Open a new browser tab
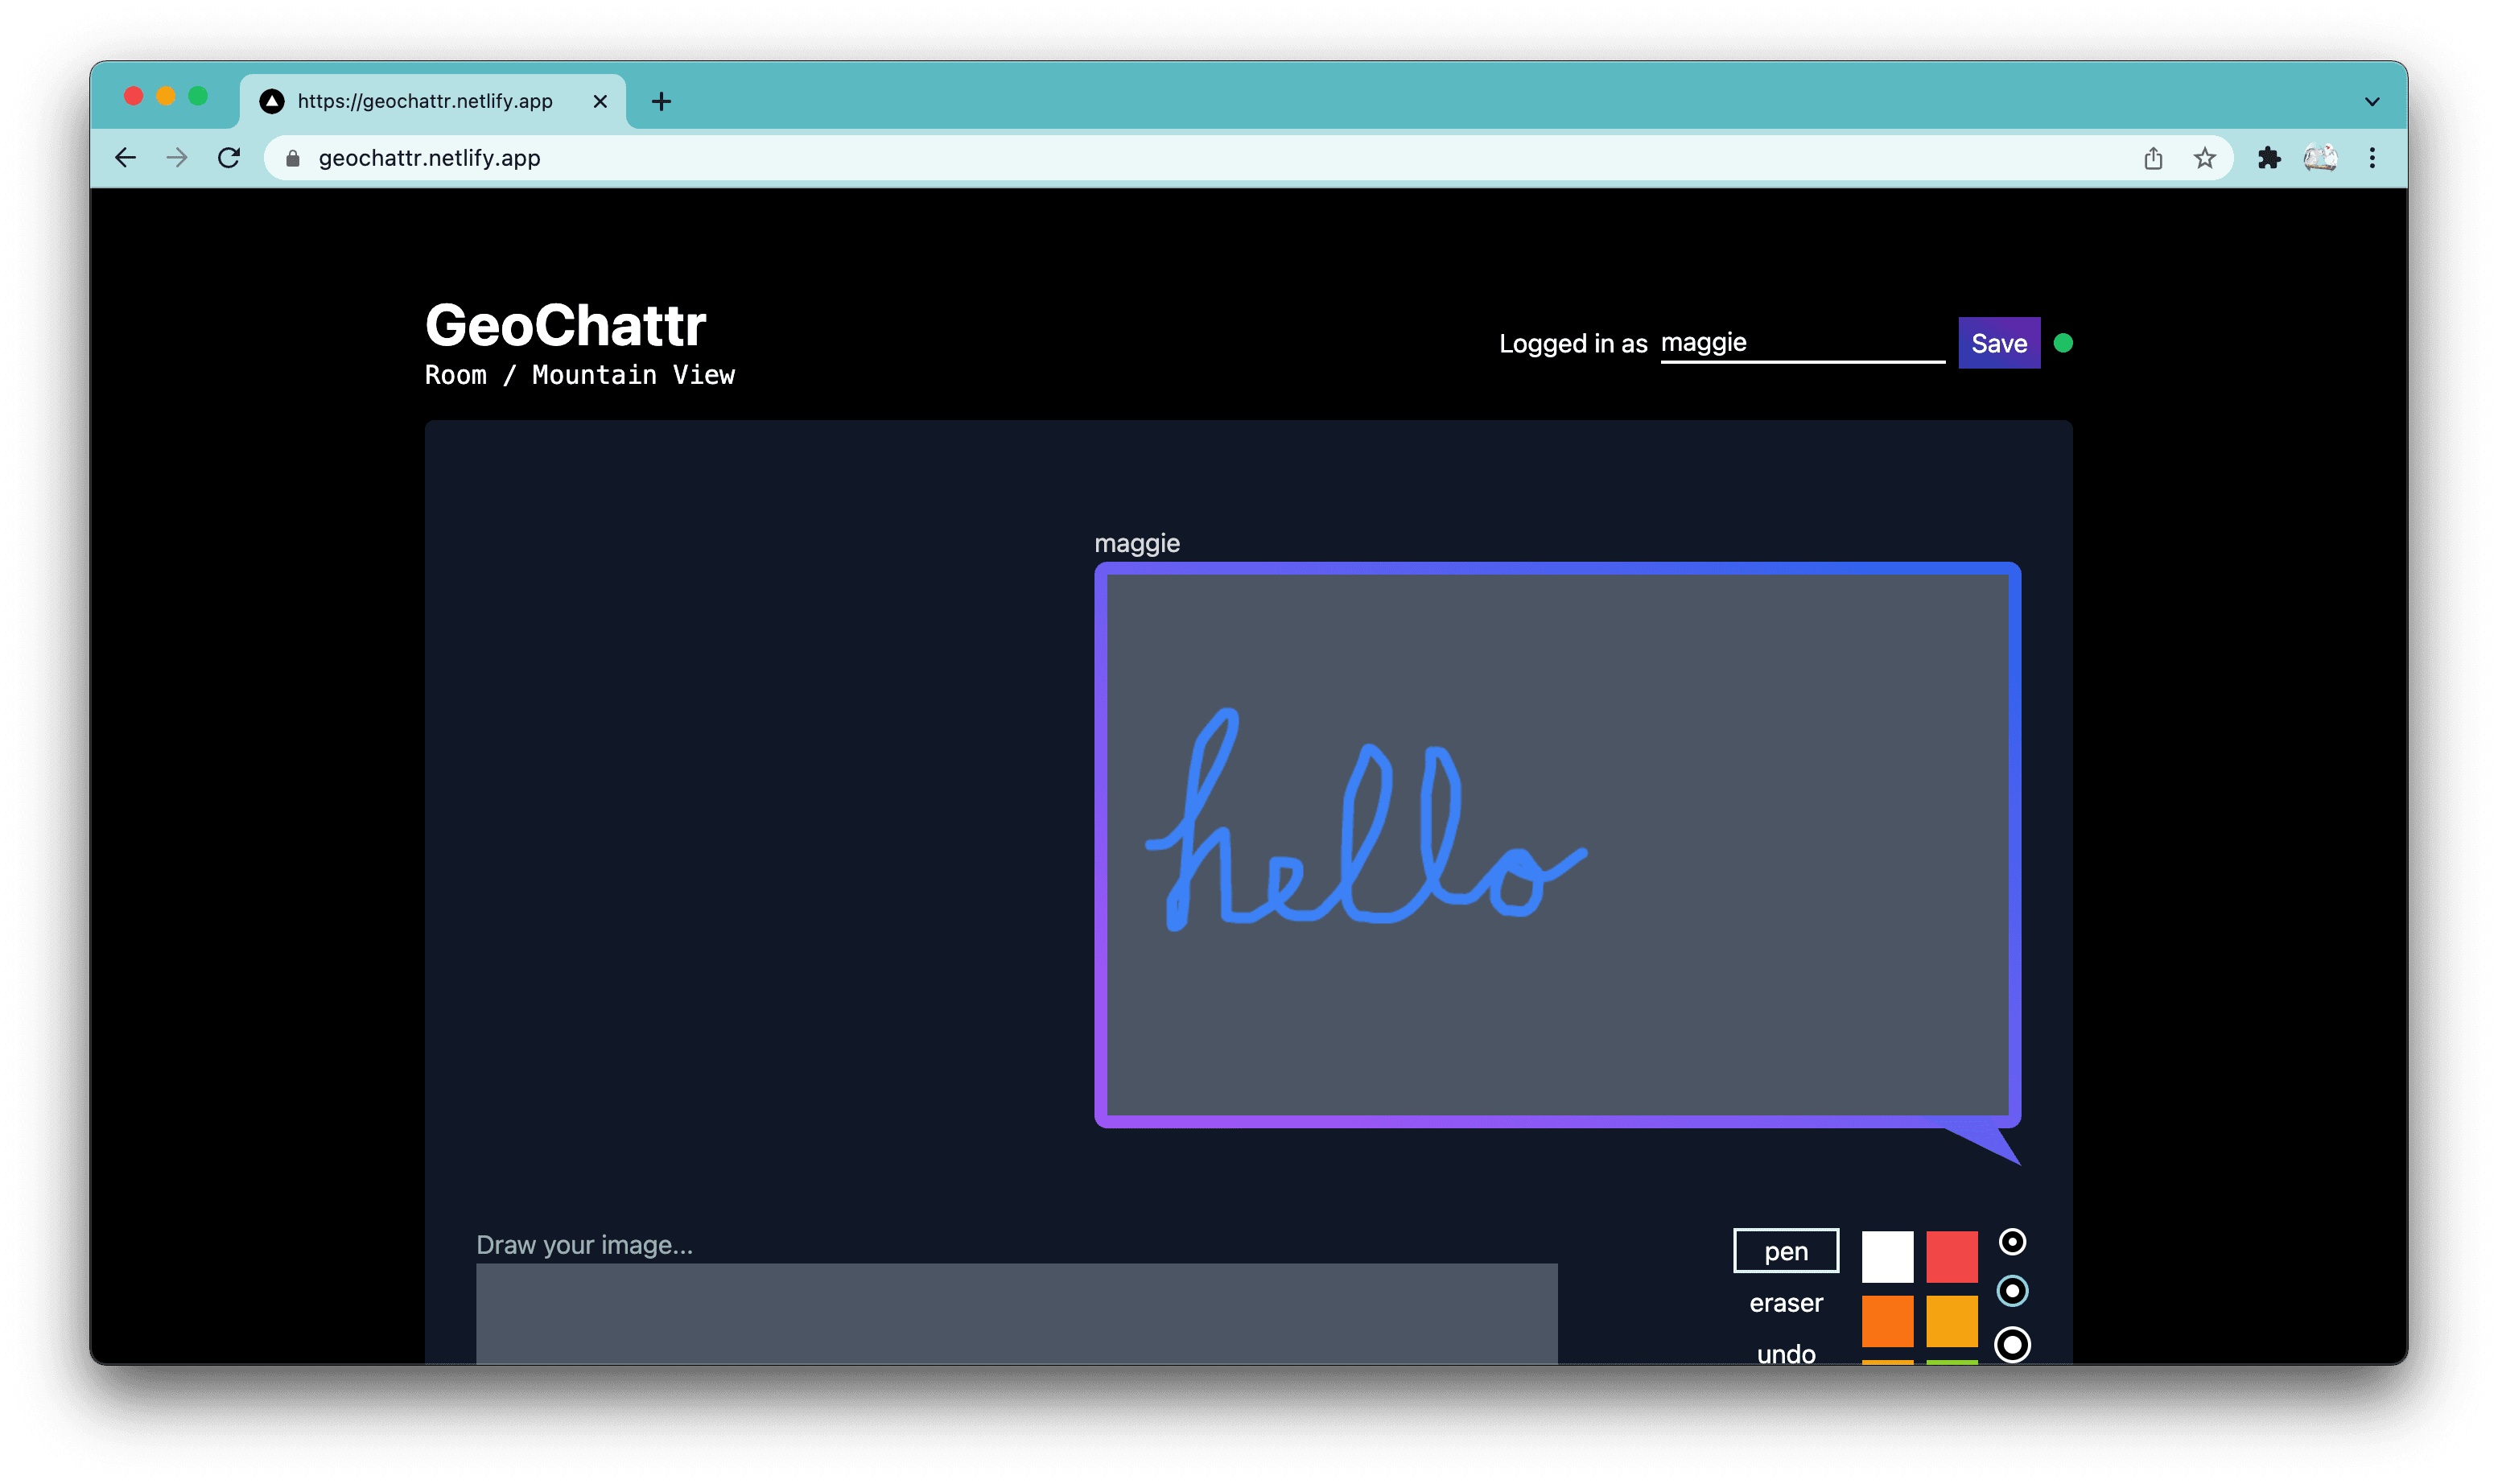This screenshot has width=2498, height=1484. [x=661, y=101]
